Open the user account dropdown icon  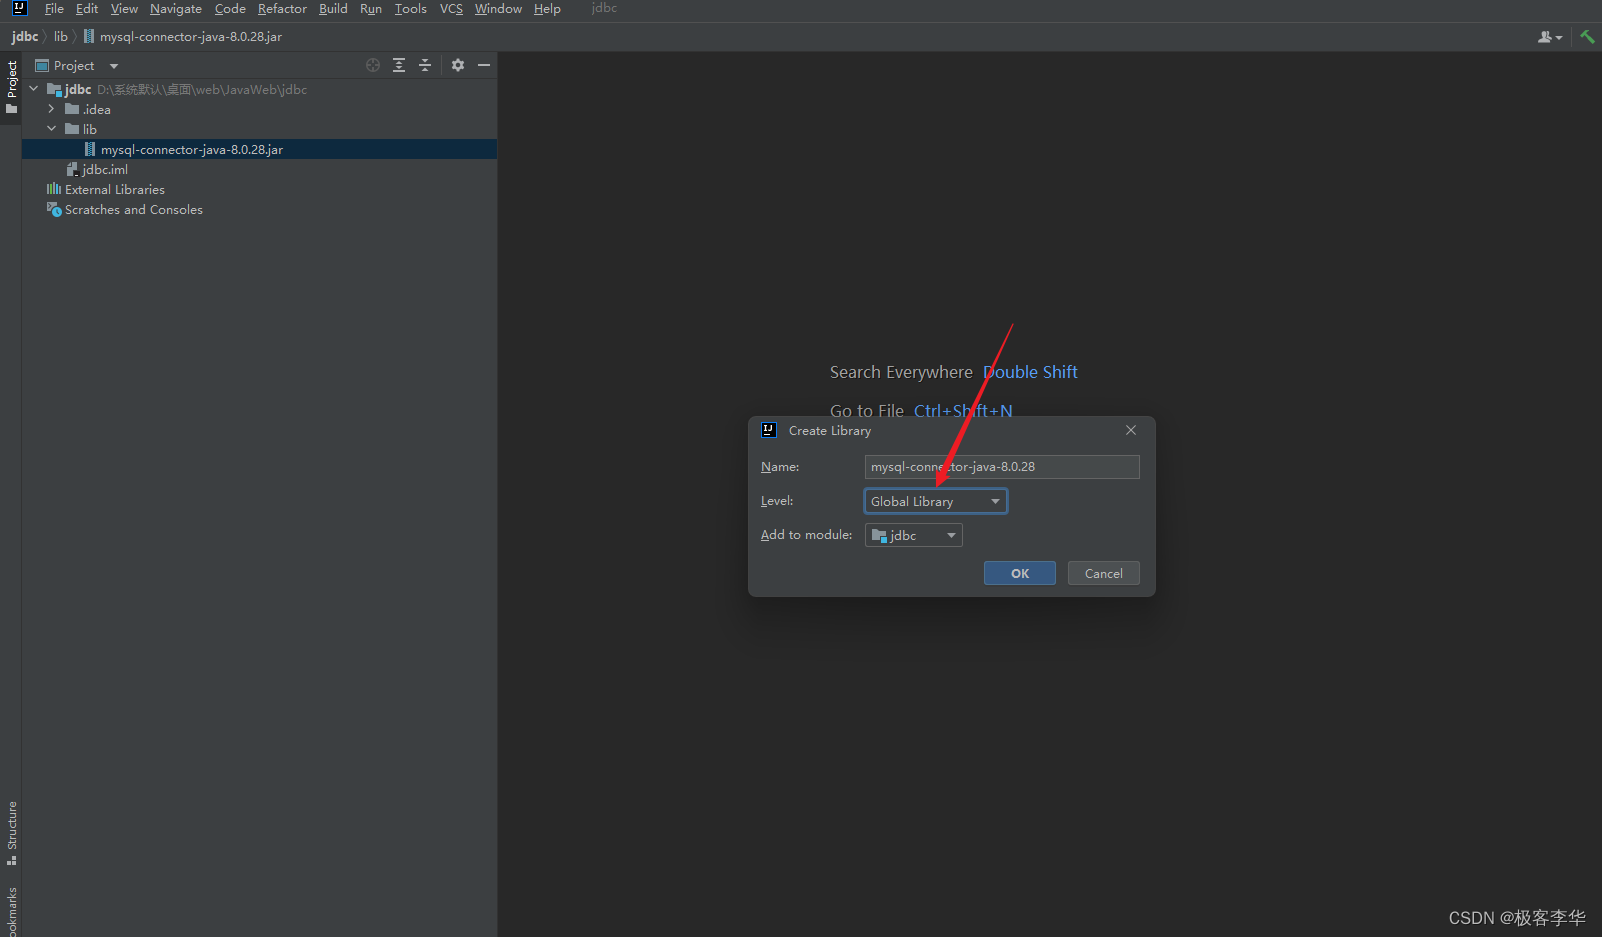coord(1549,37)
